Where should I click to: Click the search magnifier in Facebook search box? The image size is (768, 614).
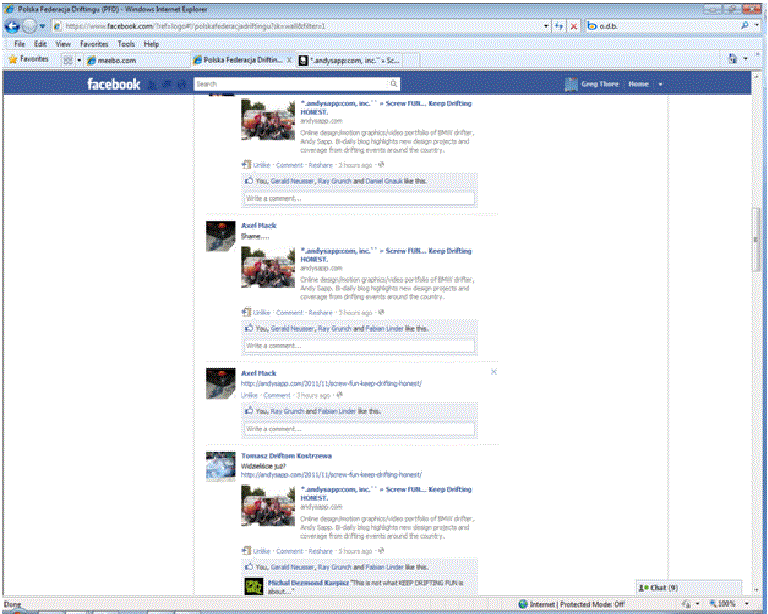click(x=393, y=84)
